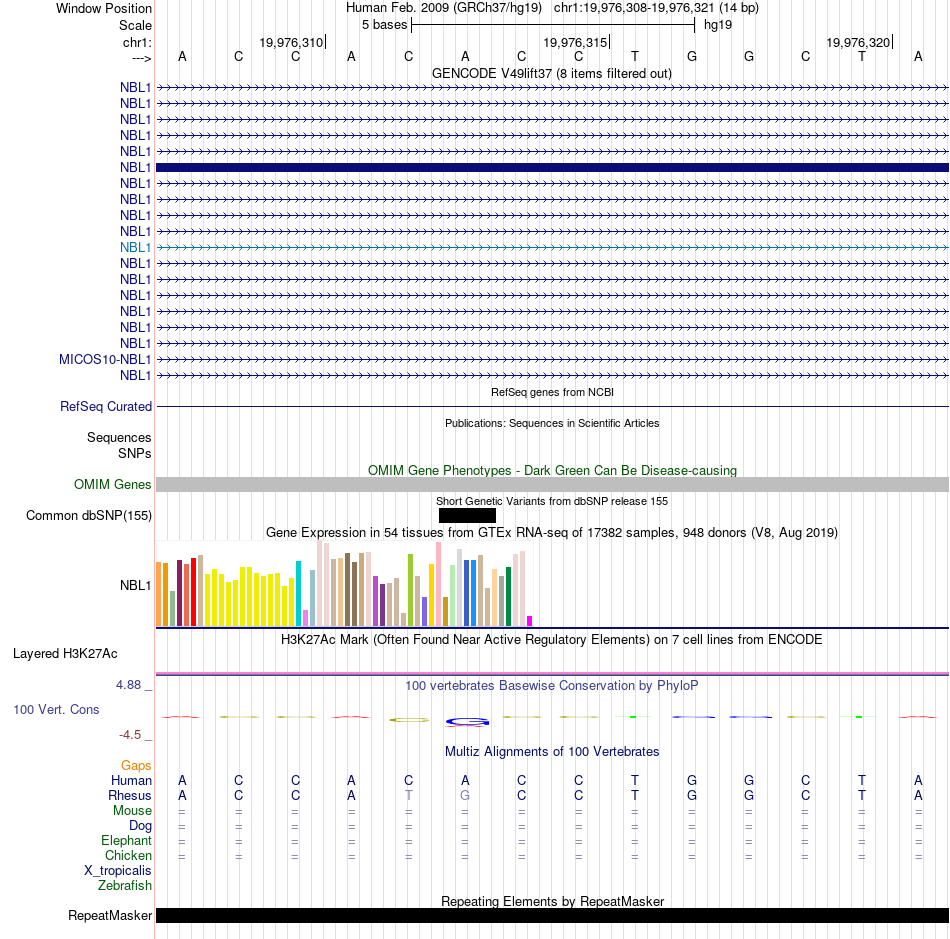Click the 19,976,315 position marker
This screenshot has width=950, height=939.
pyautogui.click(x=575, y=42)
